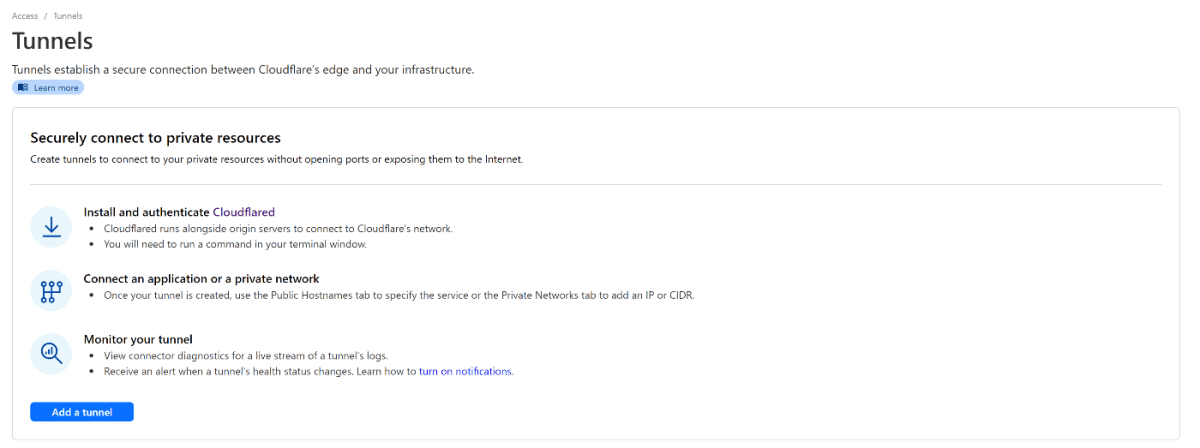The width and height of the screenshot is (1200, 448).
Task: Click the download arrow icon beside Install step
Action: 51,227
